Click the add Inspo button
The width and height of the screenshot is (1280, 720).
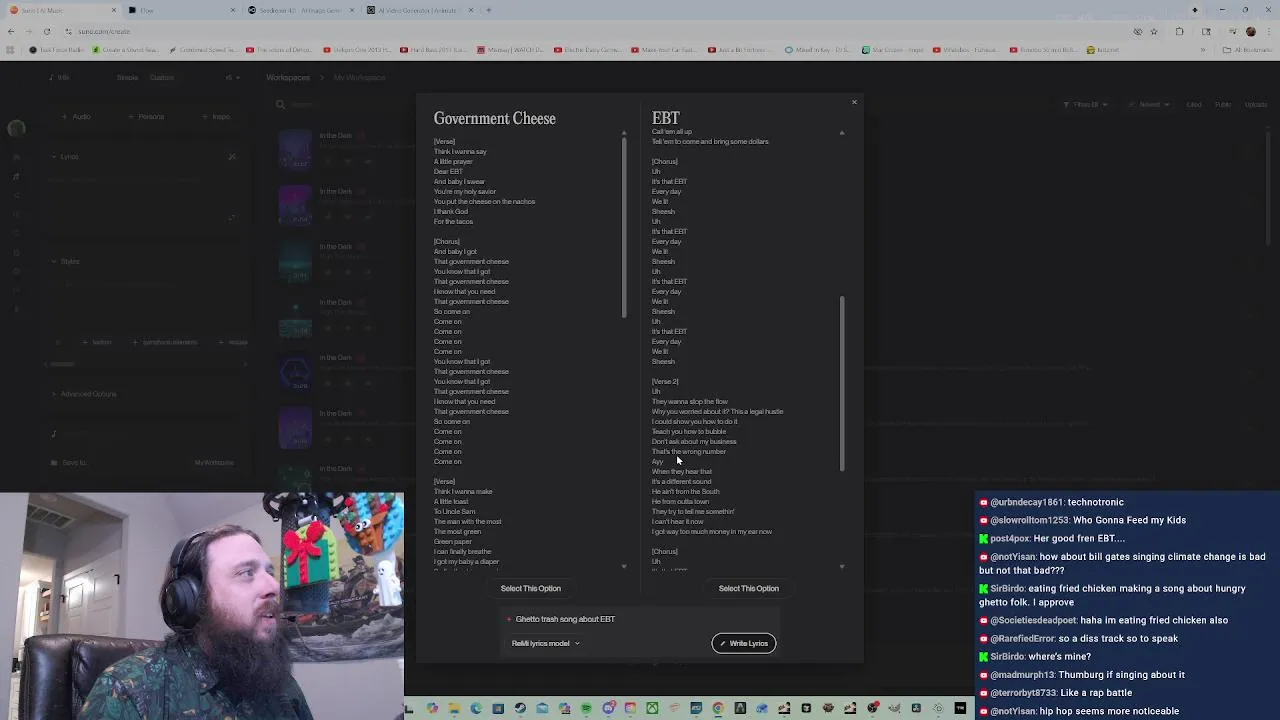point(216,116)
